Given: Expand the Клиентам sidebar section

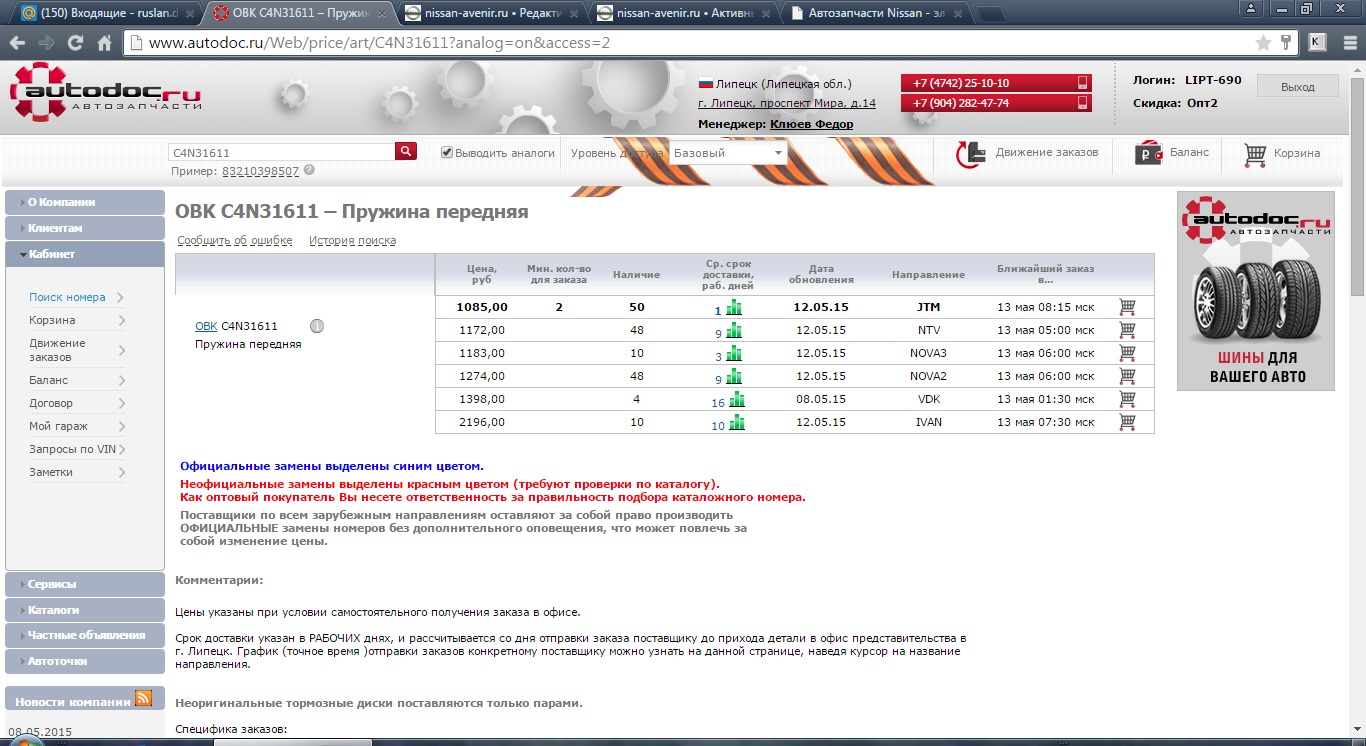Looking at the screenshot, I should [85, 228].
